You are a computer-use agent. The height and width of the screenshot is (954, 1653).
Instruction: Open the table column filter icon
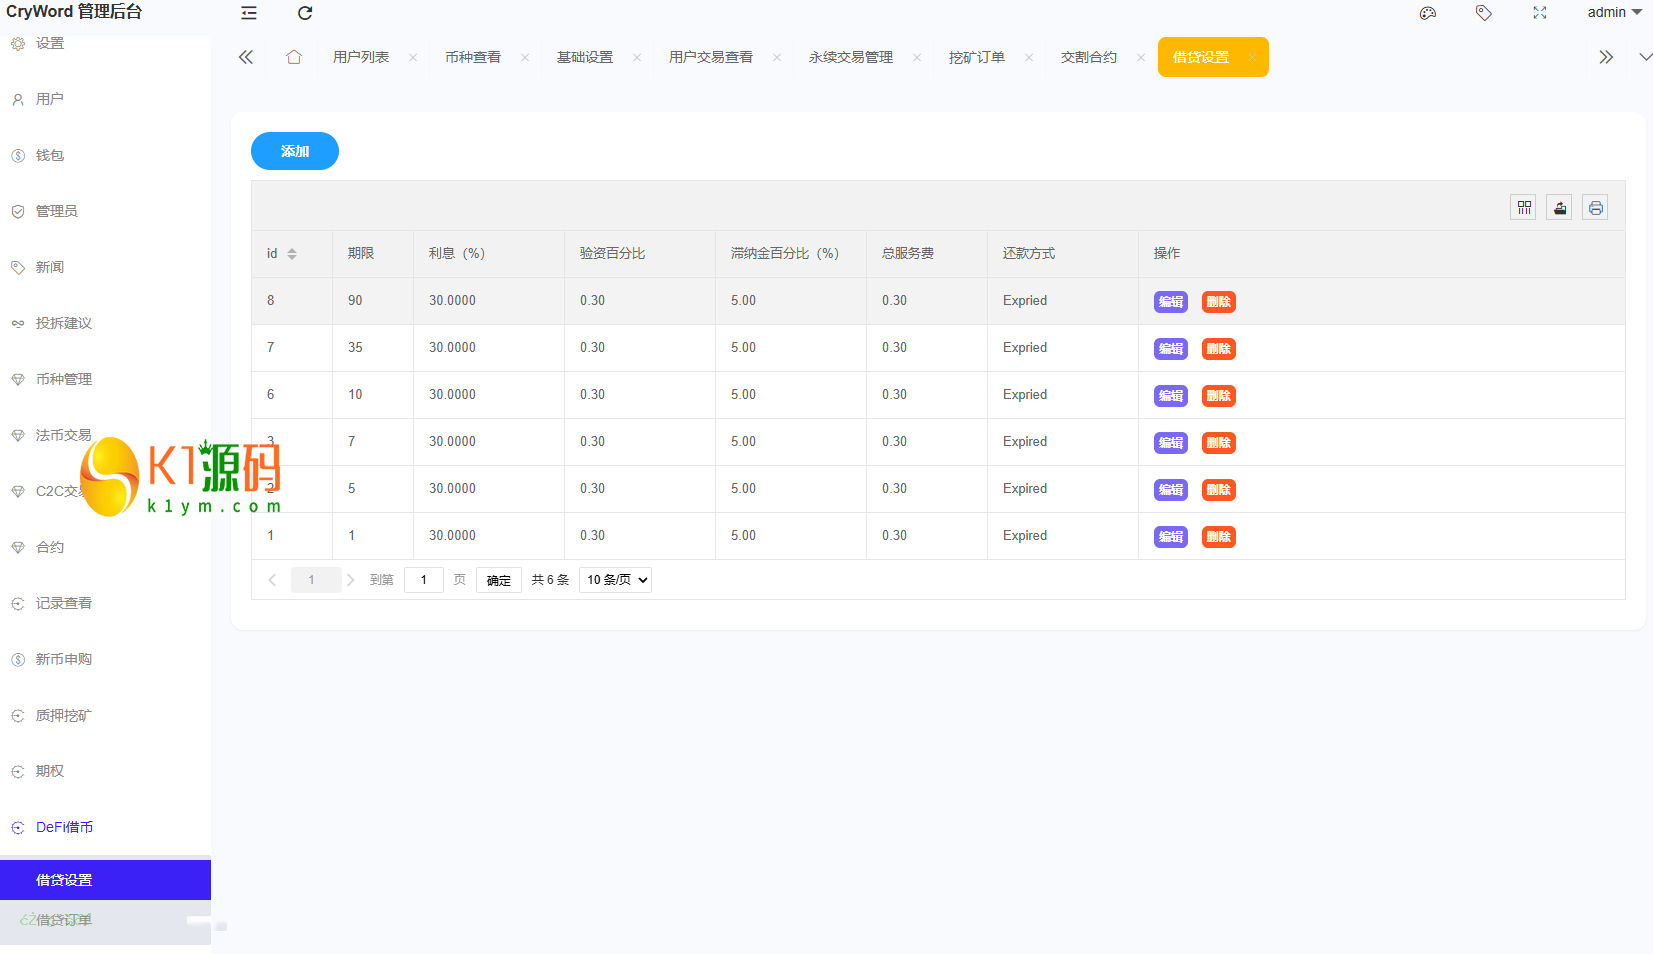[x=1524, y=207]
